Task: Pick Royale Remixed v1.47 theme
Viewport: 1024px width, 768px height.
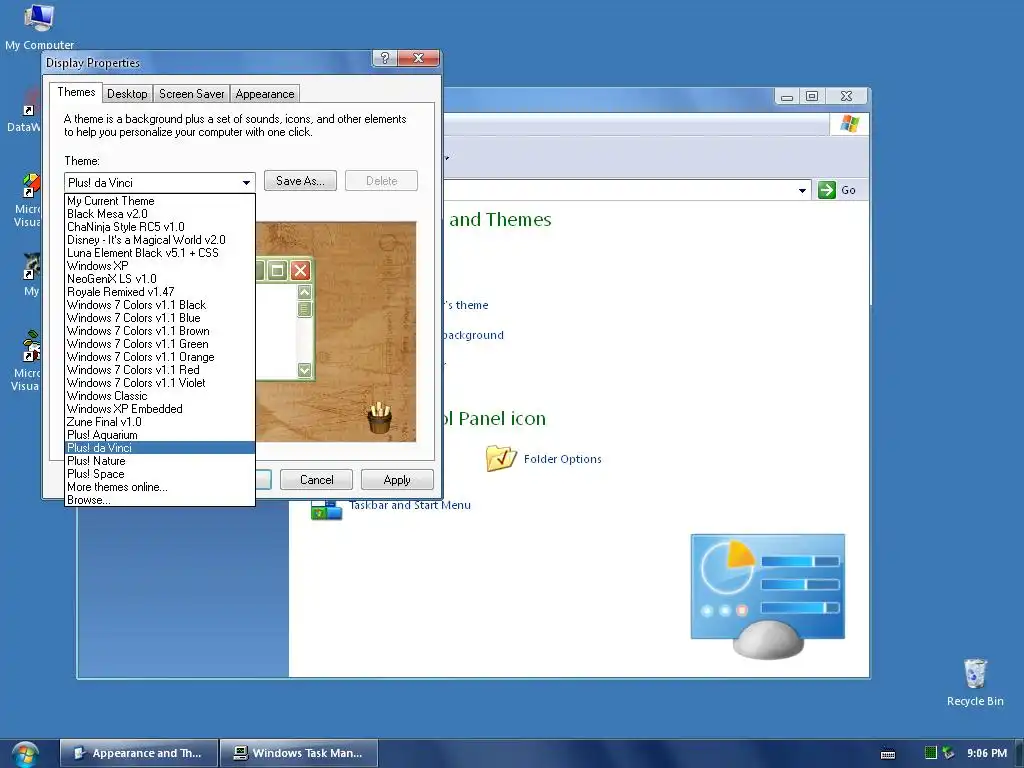Action: click(x=160, y=293)
